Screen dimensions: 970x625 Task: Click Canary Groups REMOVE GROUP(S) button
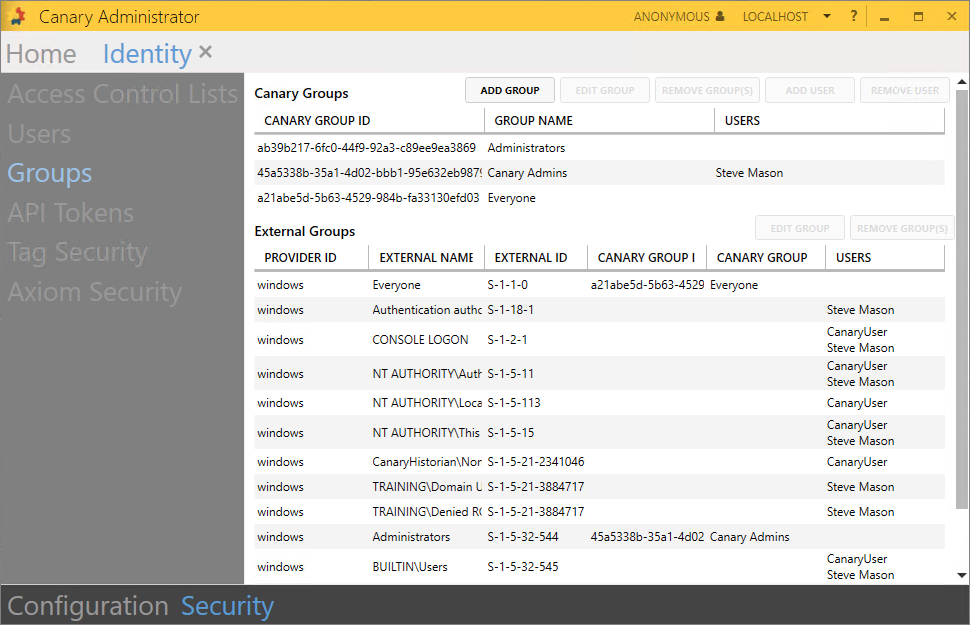[707, 90]
